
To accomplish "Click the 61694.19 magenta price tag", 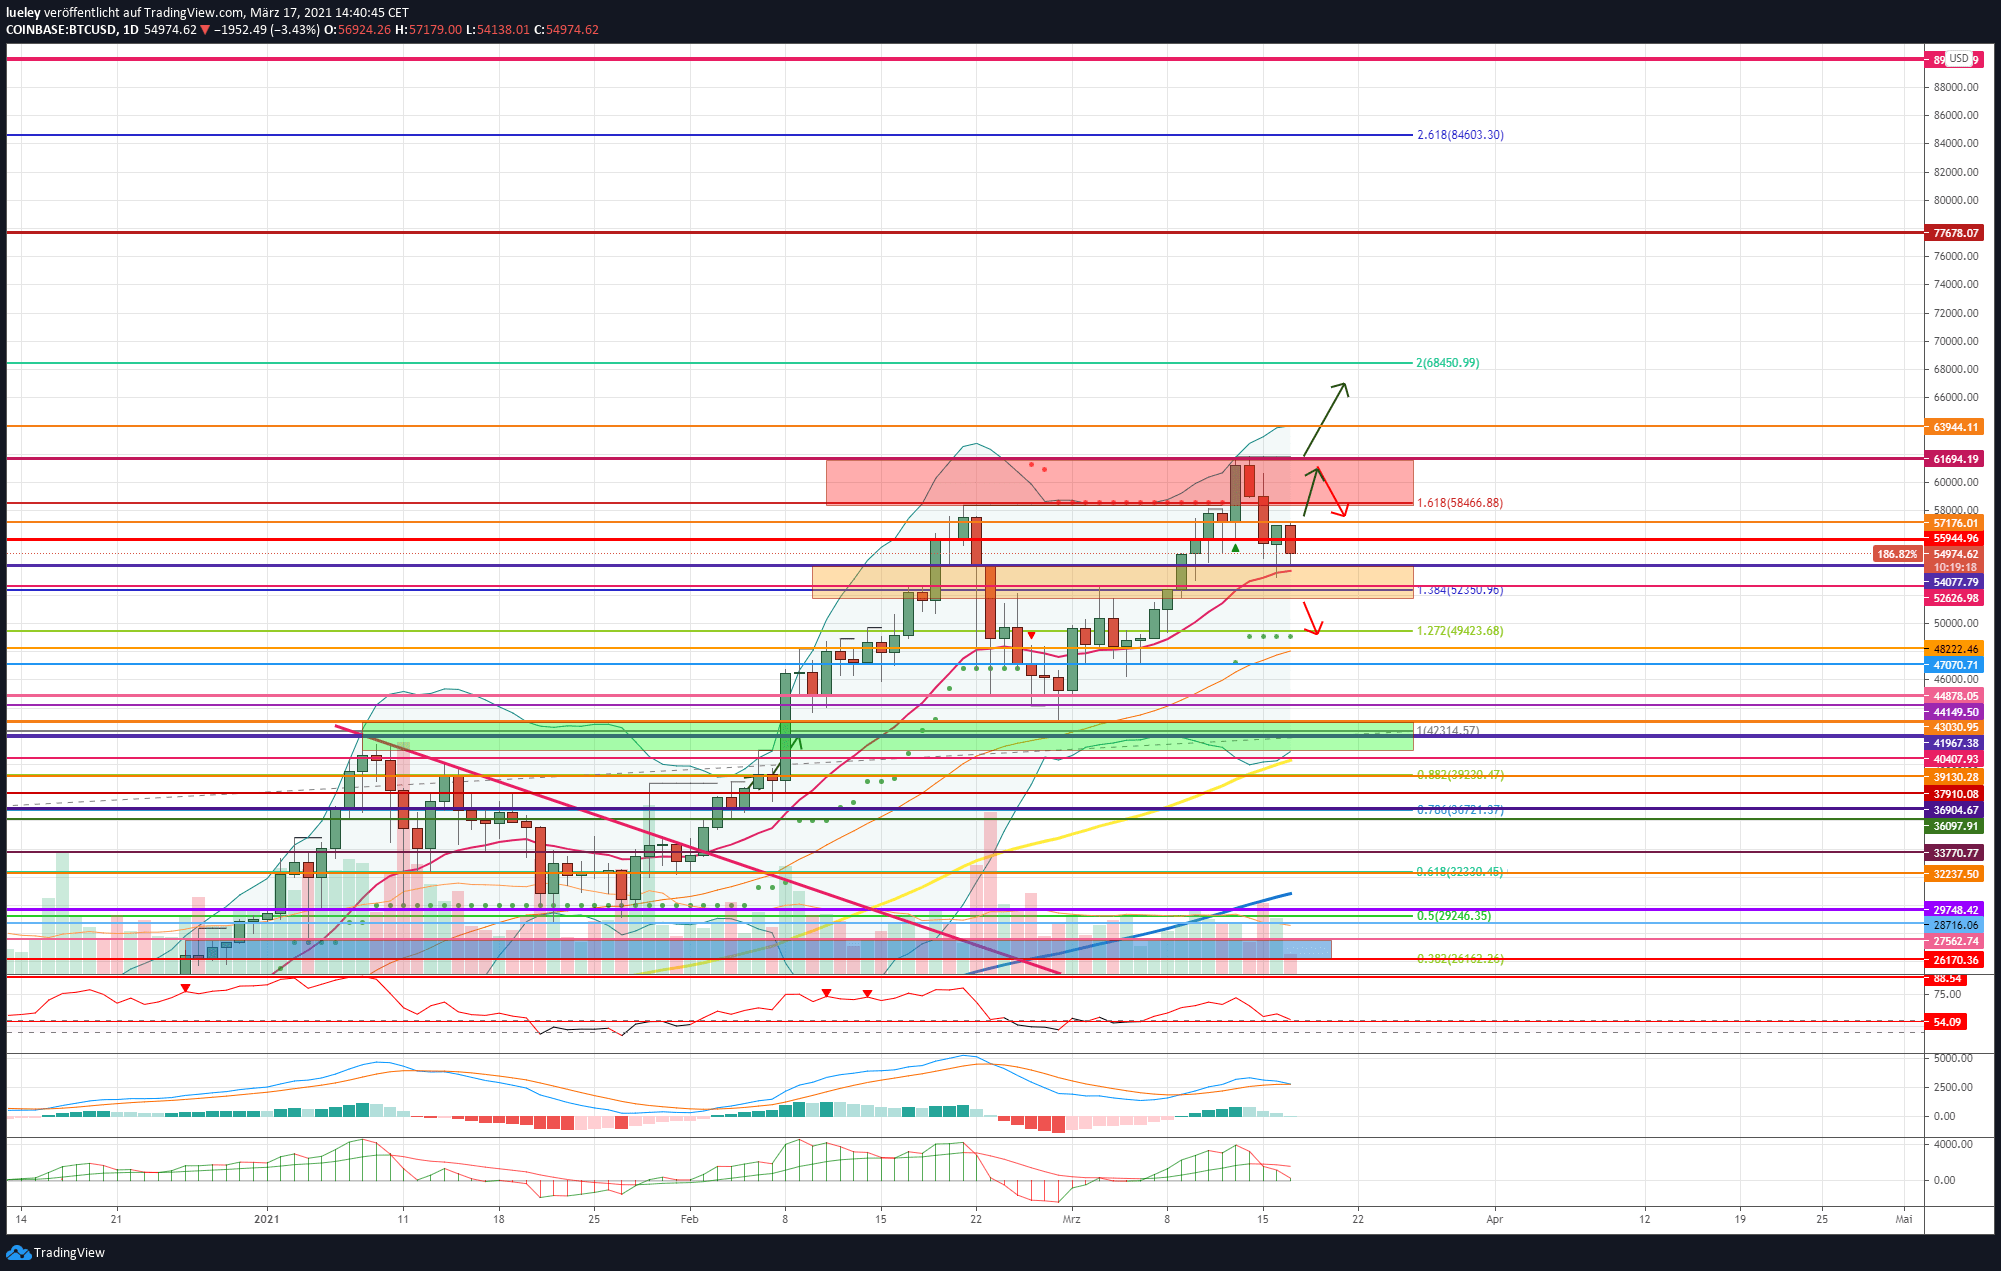I will (x=1955, y=459).
